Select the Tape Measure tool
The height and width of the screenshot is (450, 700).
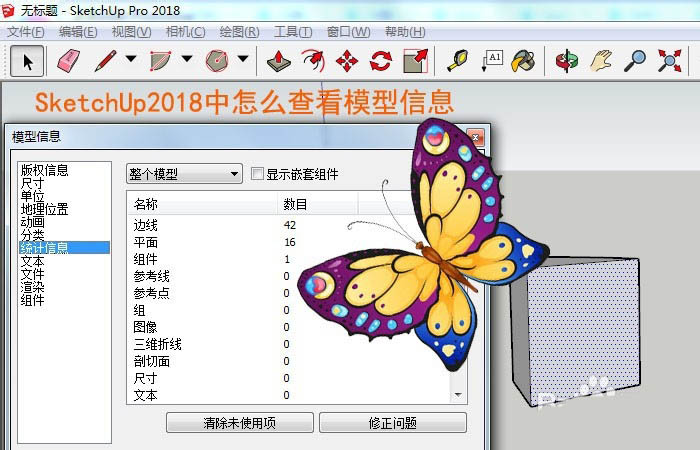(458, 61)
